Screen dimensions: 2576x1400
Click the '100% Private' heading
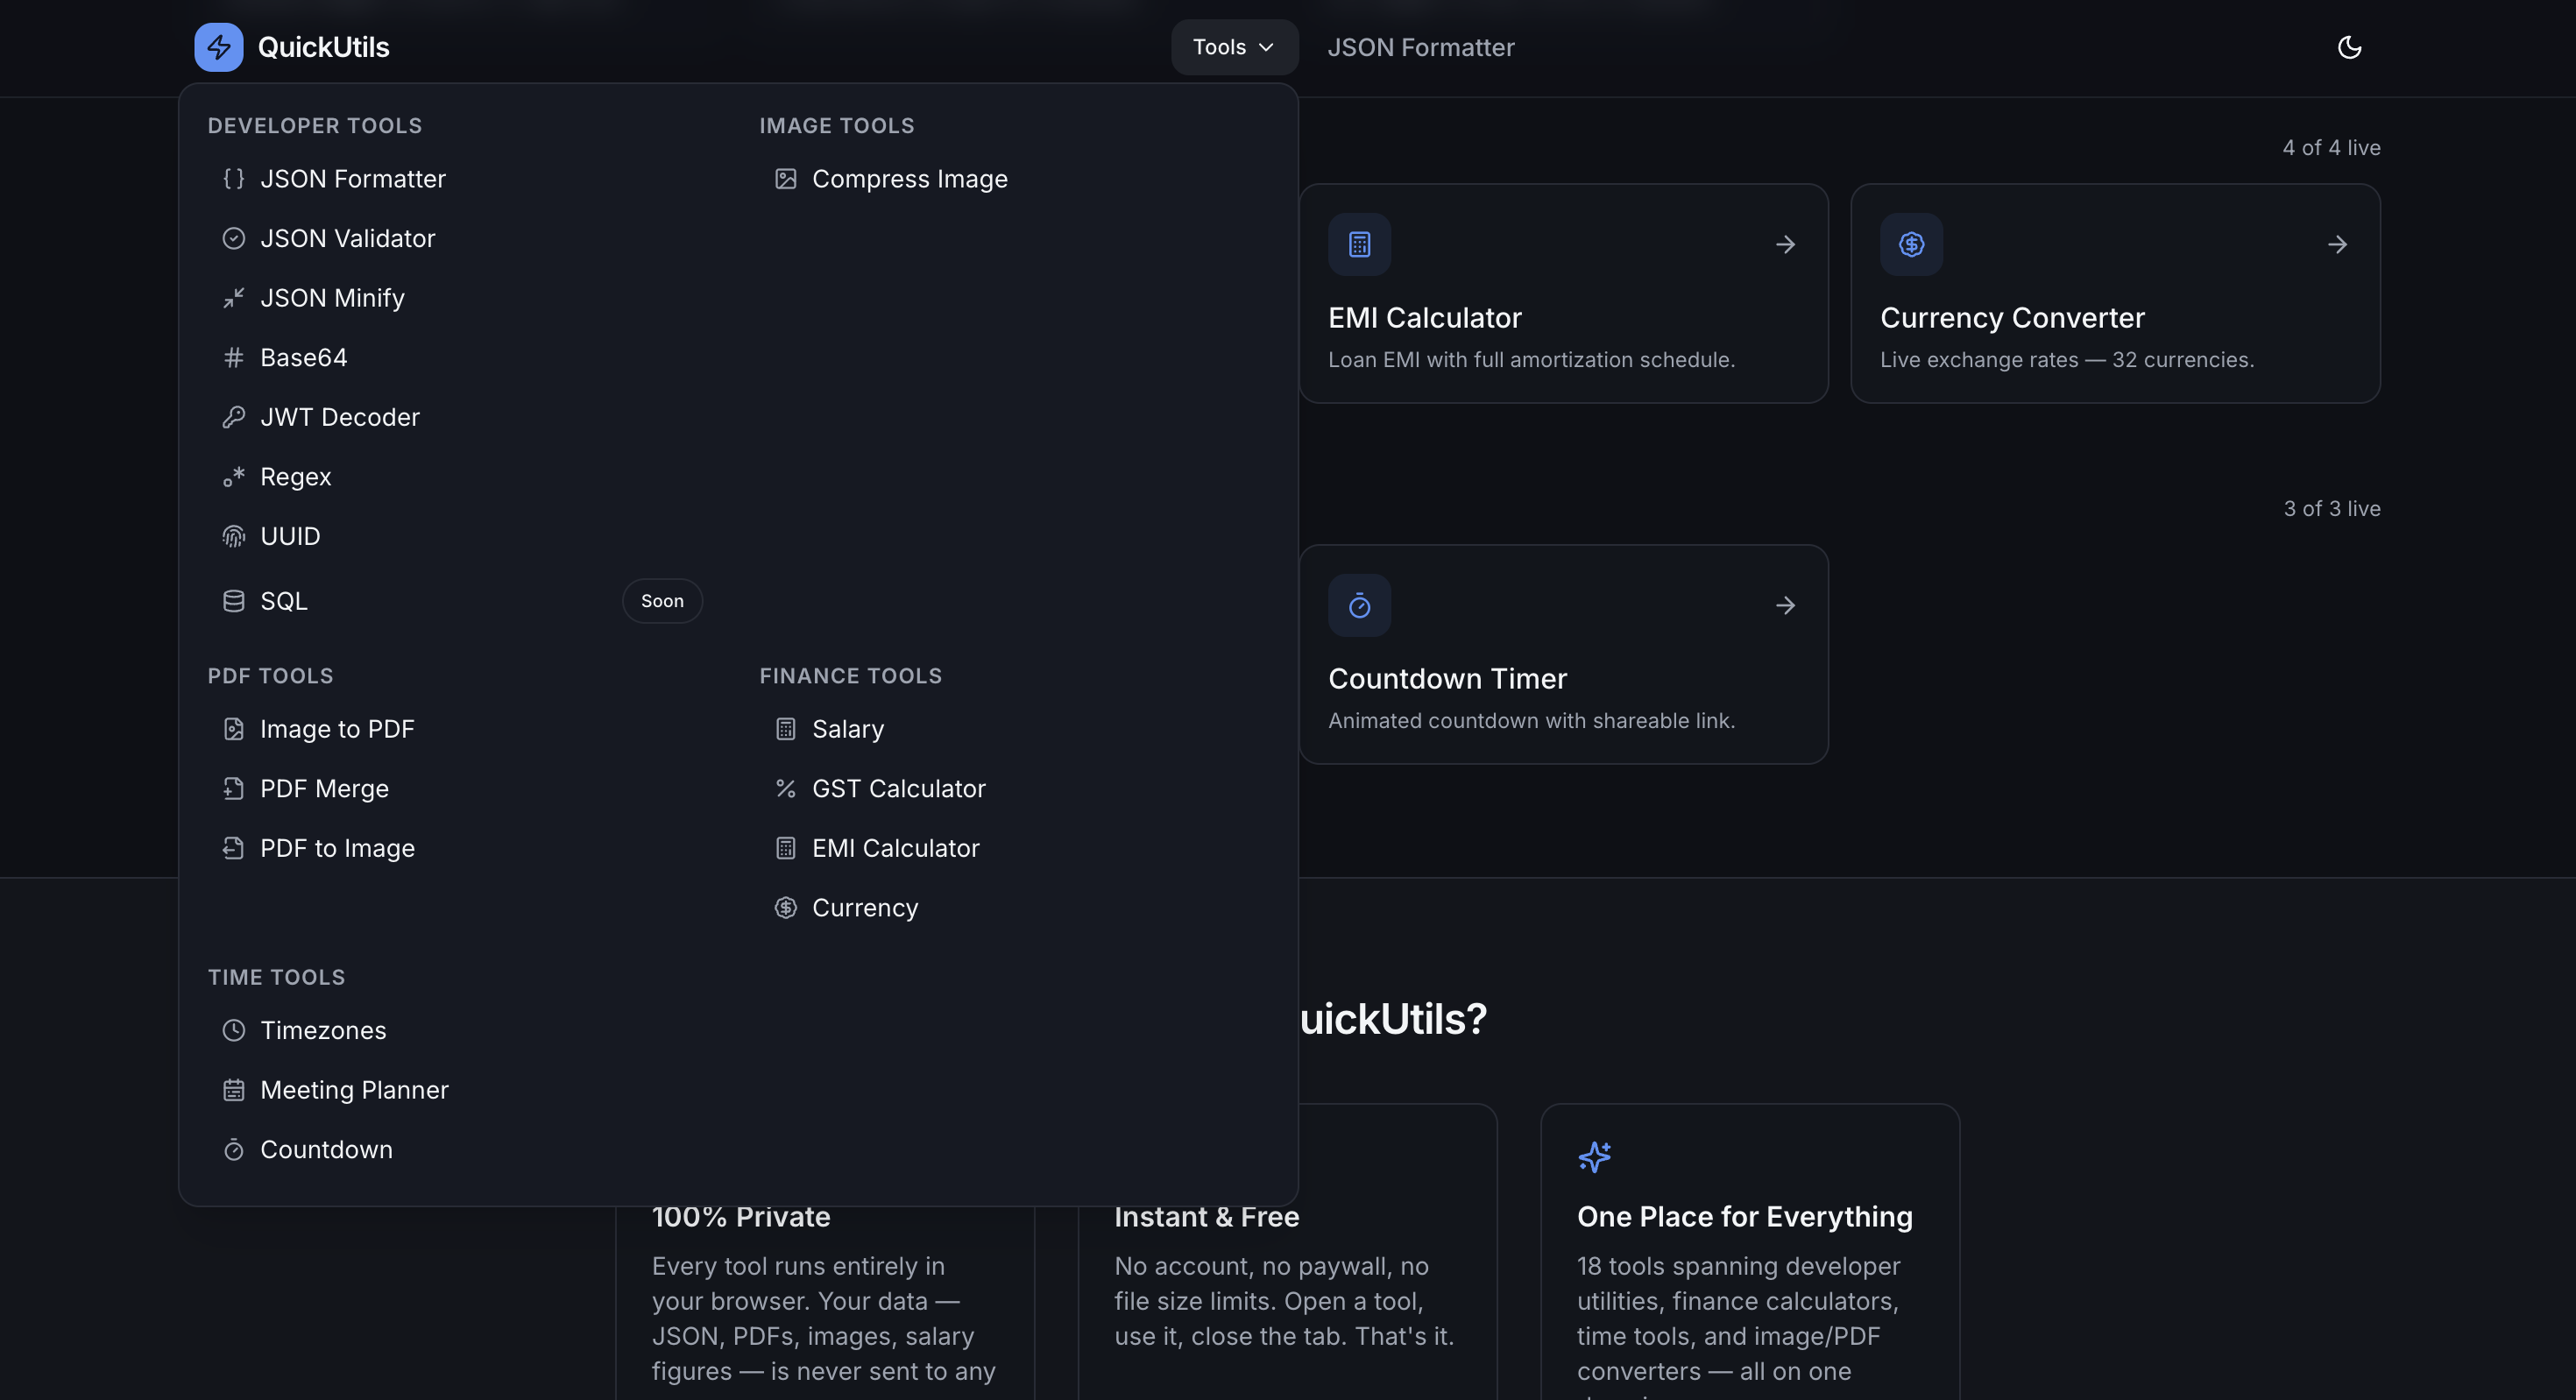point(741,1217)
